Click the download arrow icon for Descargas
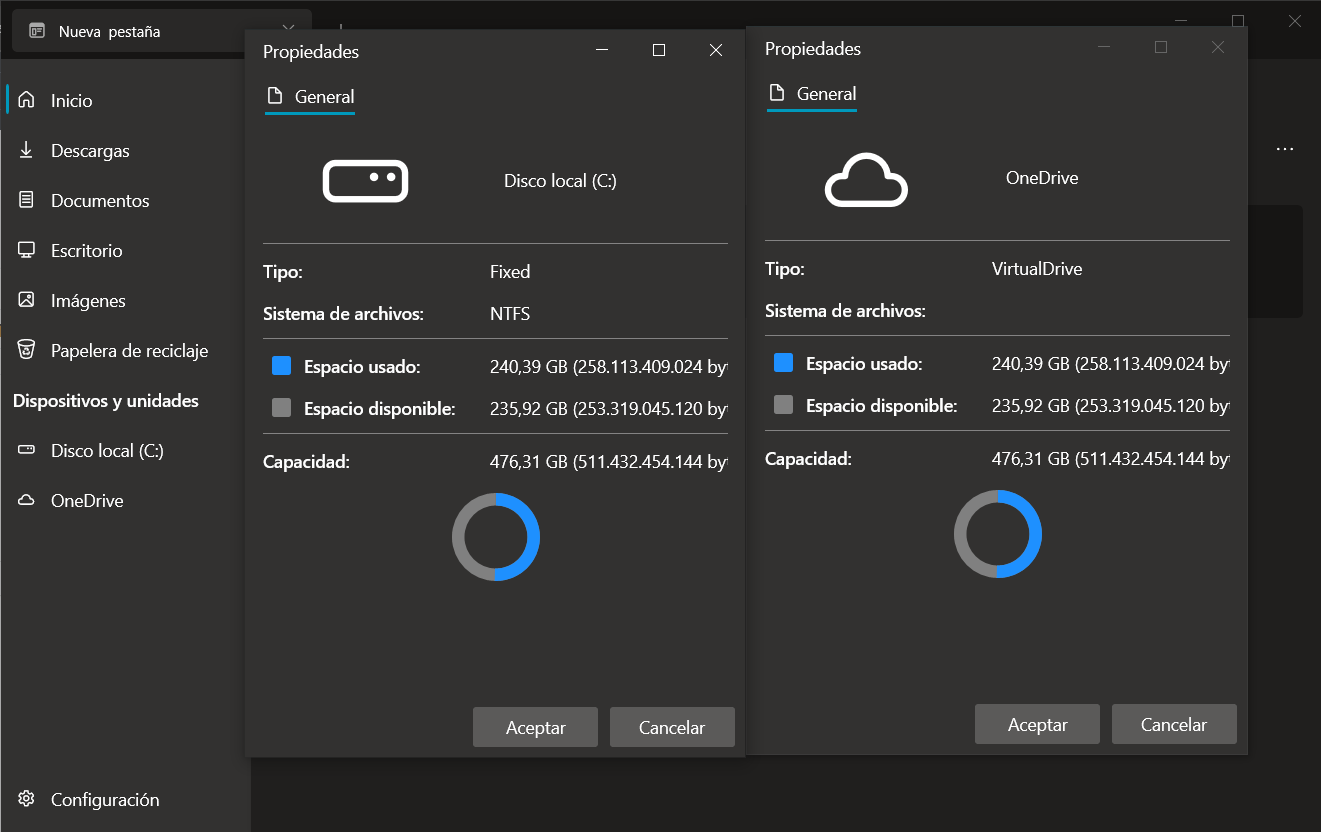This screenshot has height=832, width=1321. tap(27, 150)
